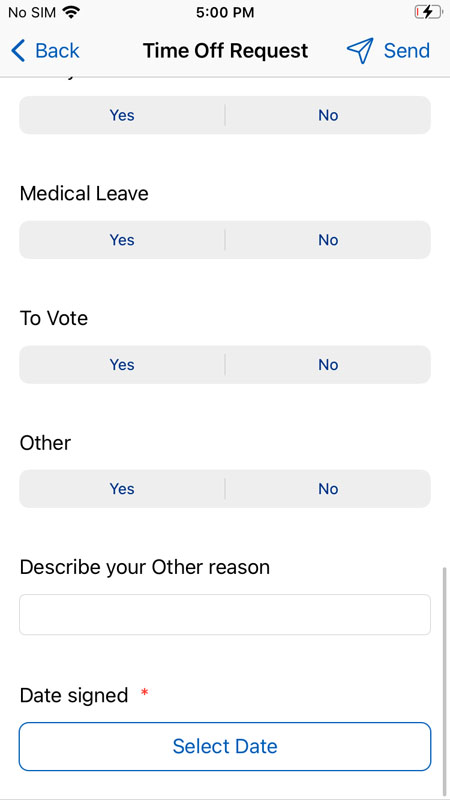Select Yes for Medical Leave
450x800 pixels.
click(x=122, y=240)
